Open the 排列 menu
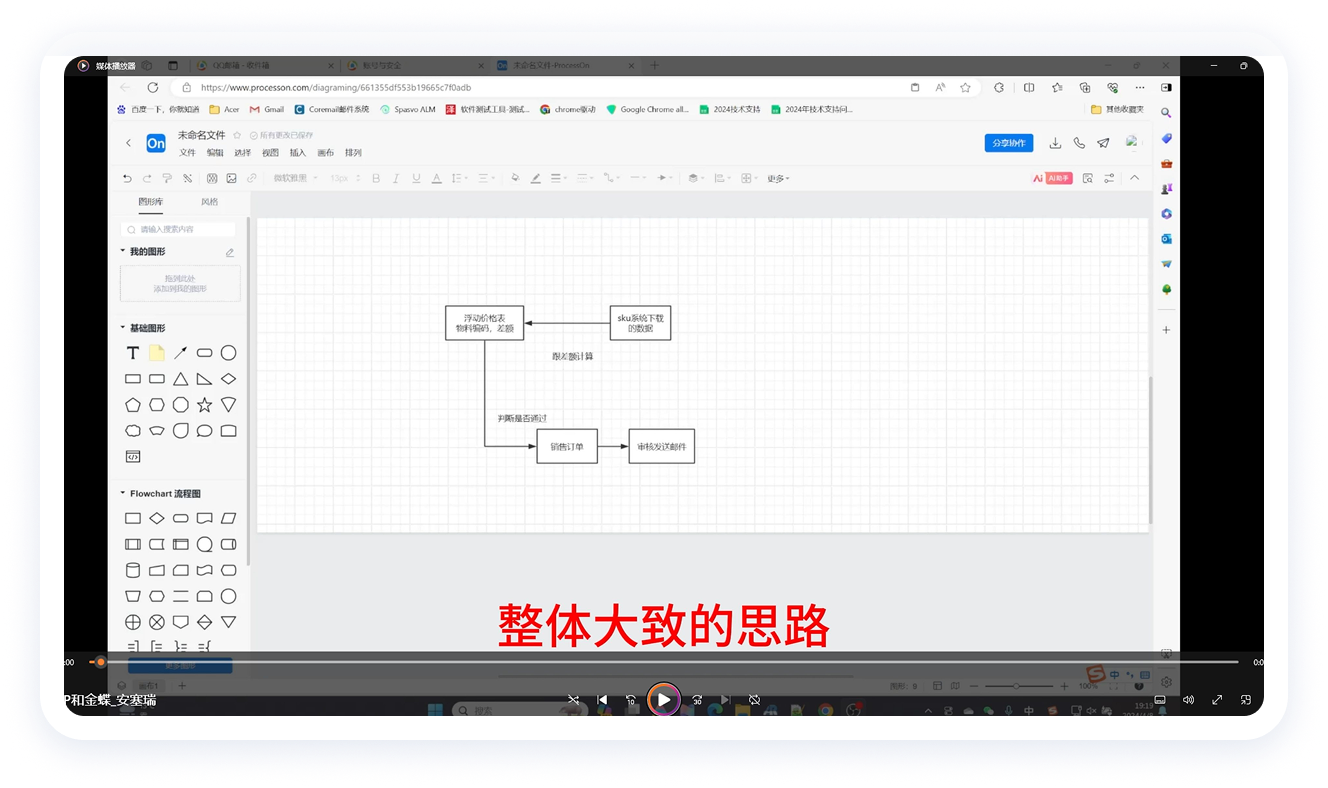The height and width of the screenshot is (788, 1328). click(353, 153)
